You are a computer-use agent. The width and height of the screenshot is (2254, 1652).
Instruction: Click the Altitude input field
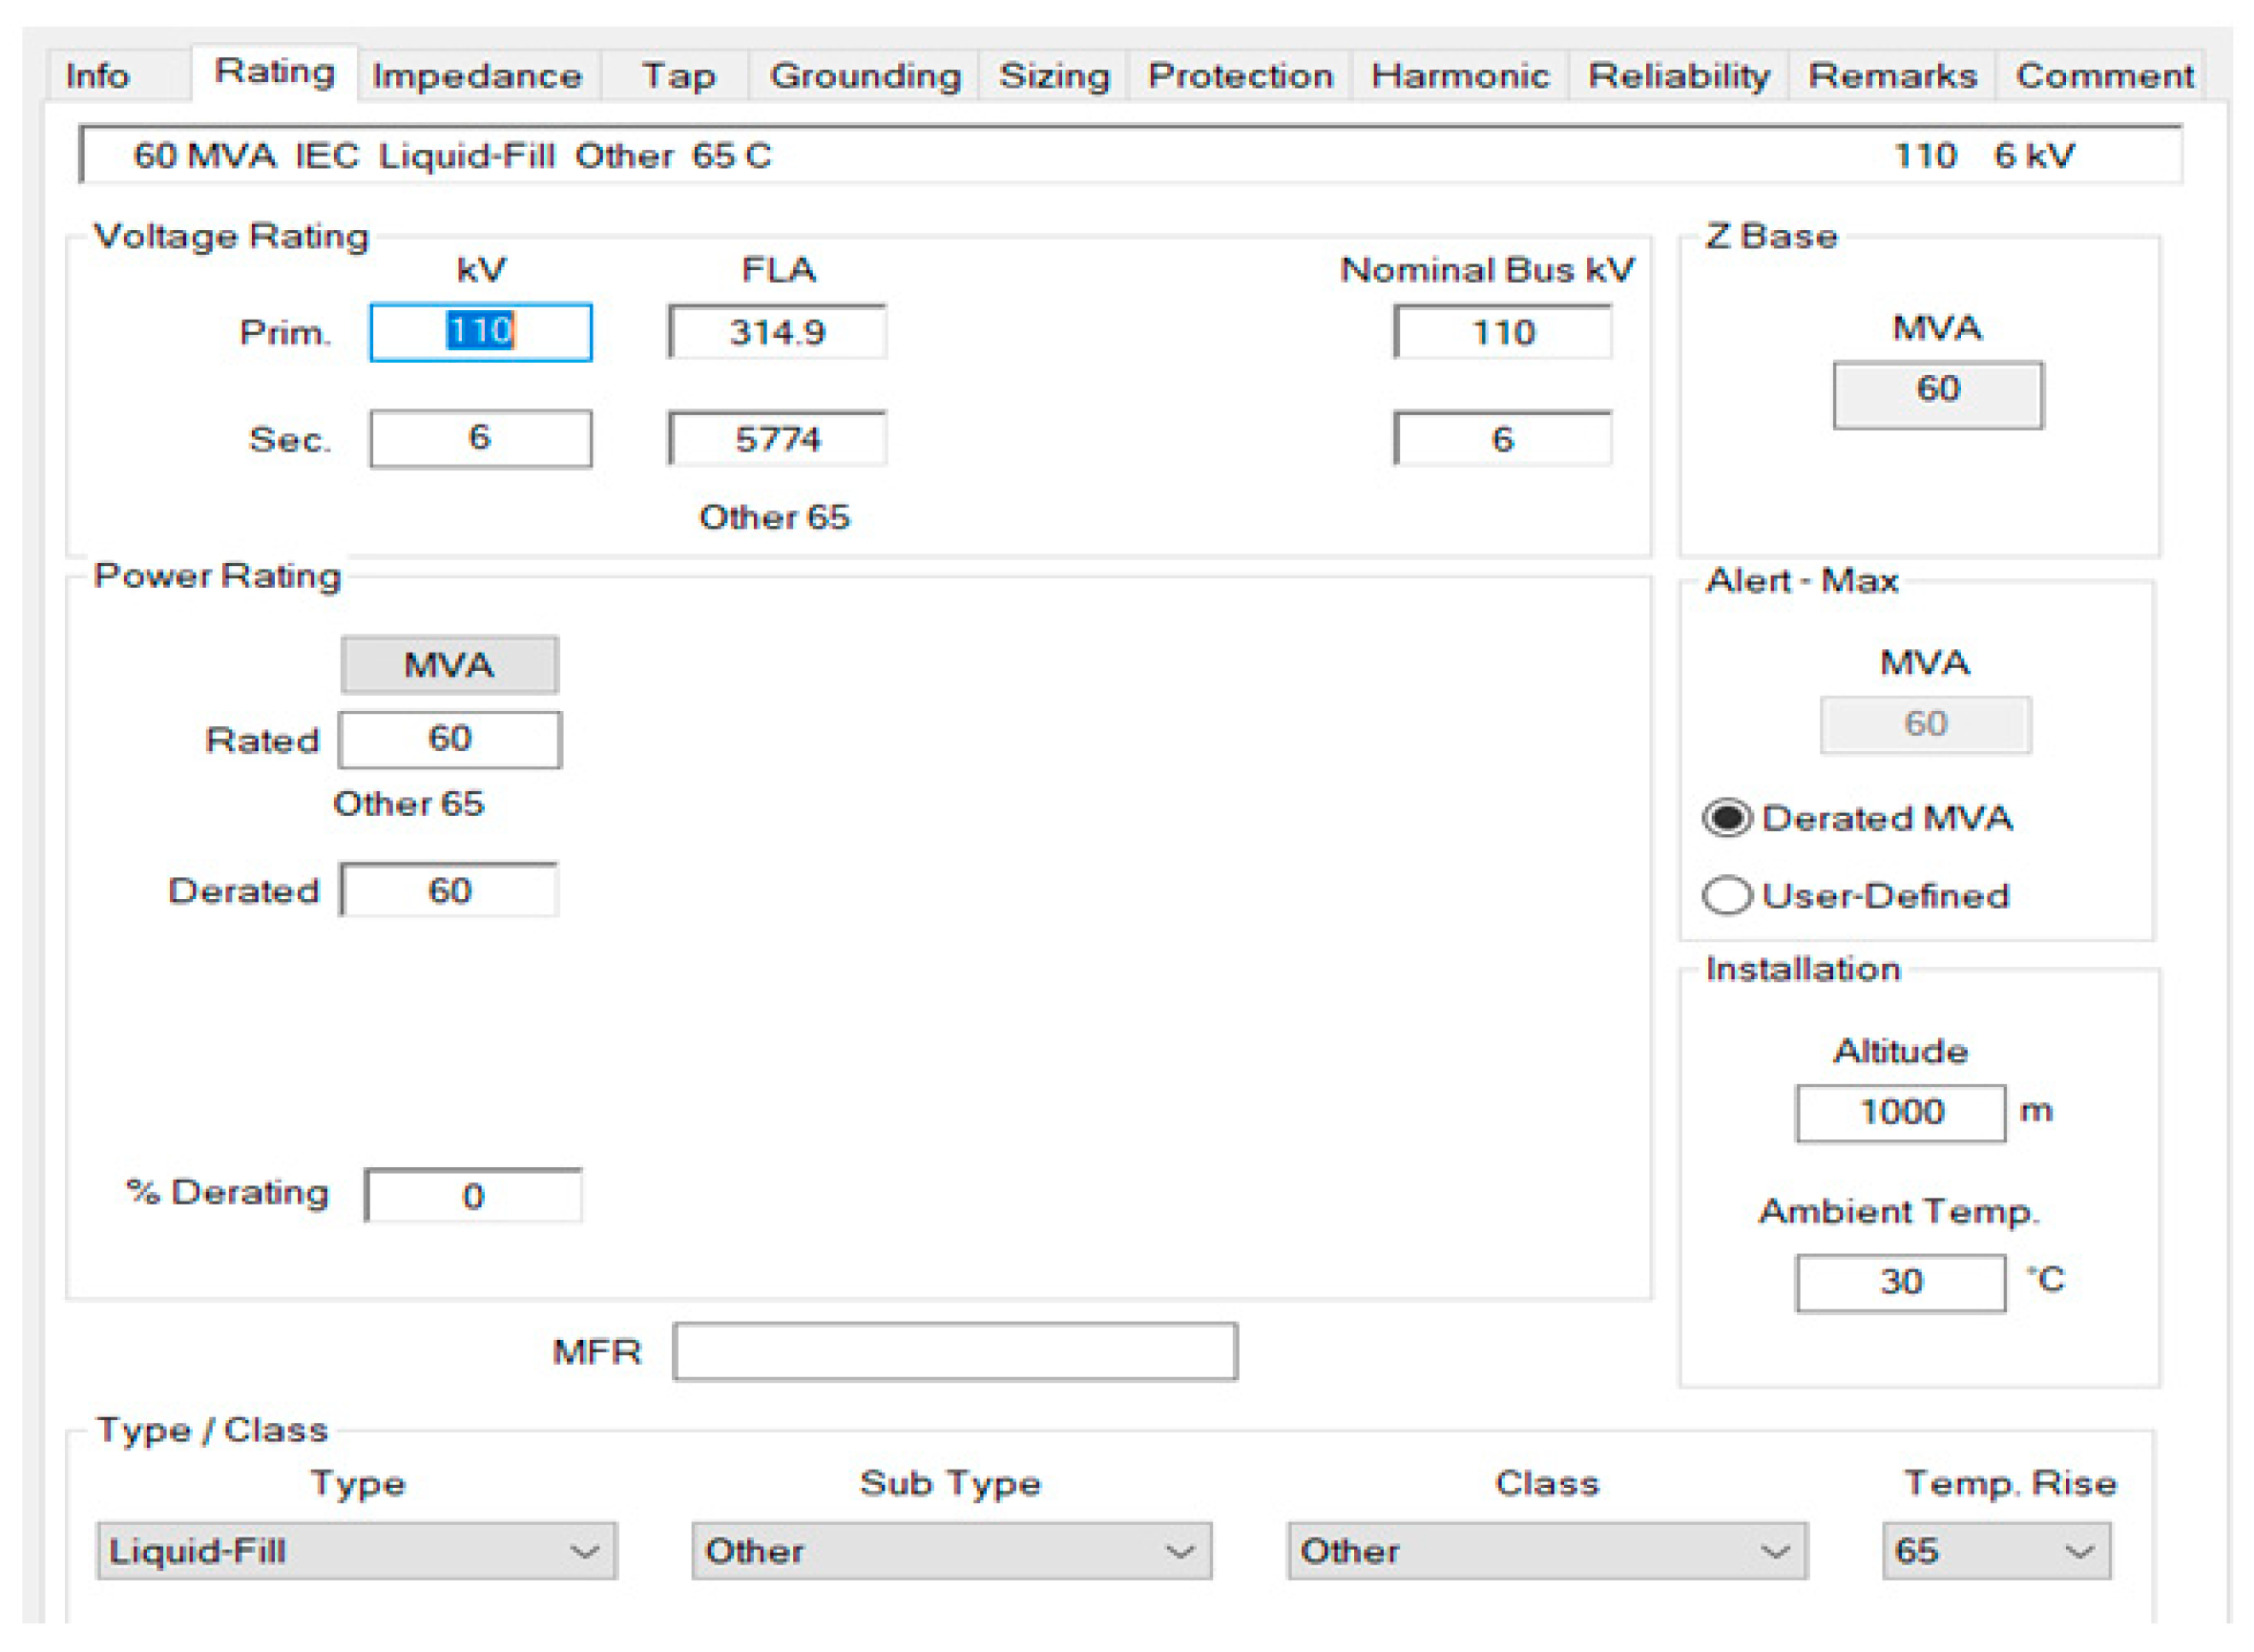coord(1900,1112)
